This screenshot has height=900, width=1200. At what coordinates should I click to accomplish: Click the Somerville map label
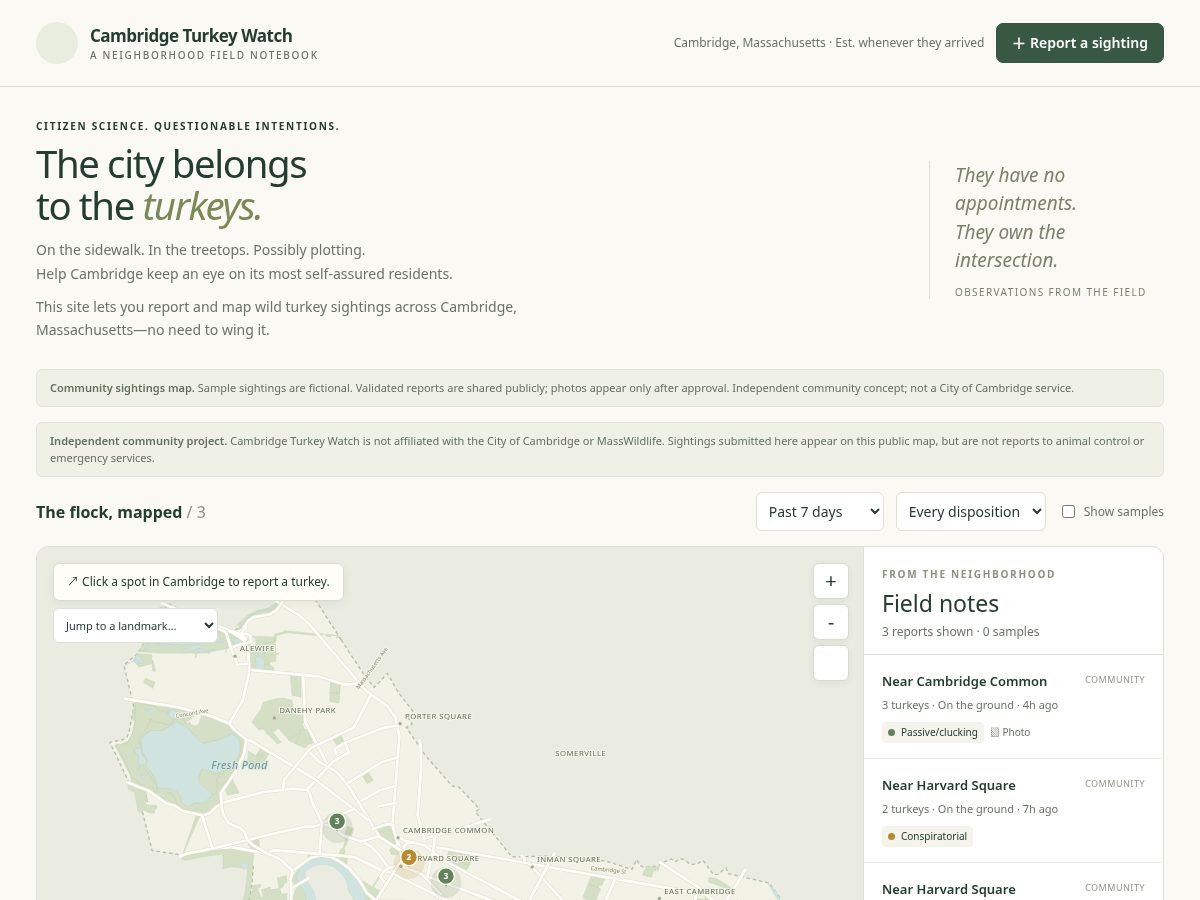pos(580,753)
